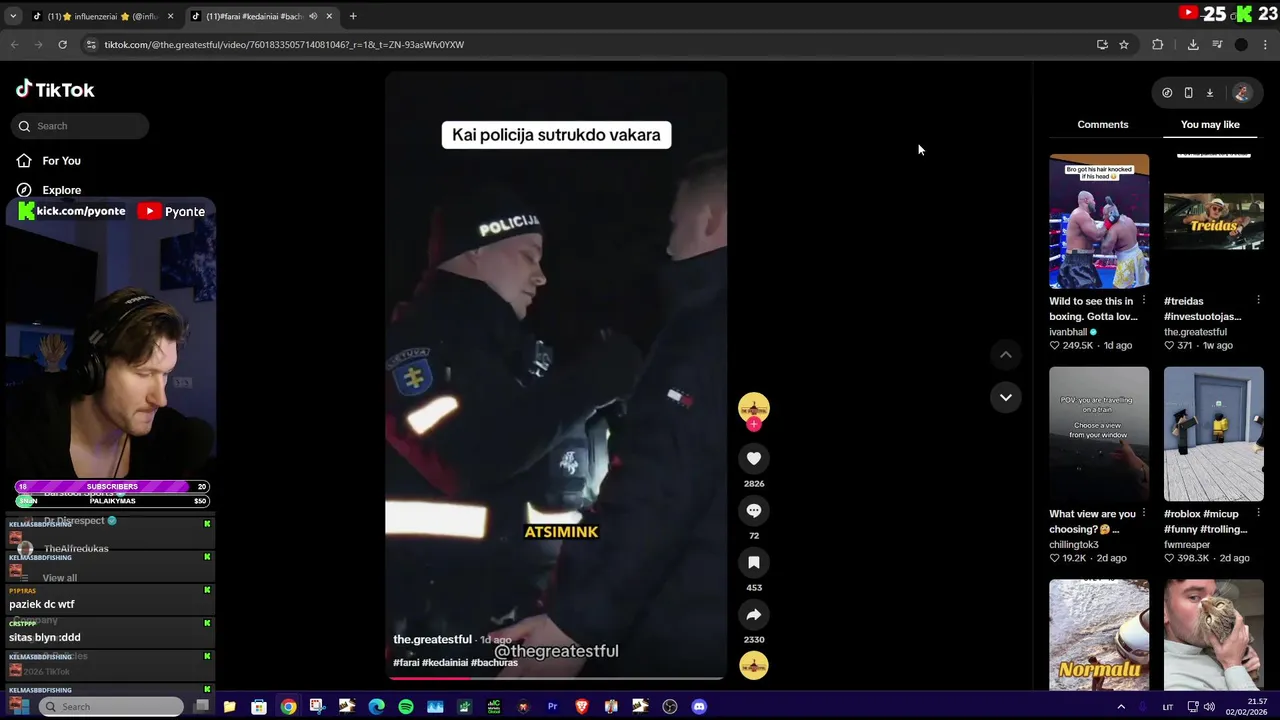The width and height of the screenshot is (1280, 720).
Task: Open fwmreaper profile link
Action: [1187, 545]
